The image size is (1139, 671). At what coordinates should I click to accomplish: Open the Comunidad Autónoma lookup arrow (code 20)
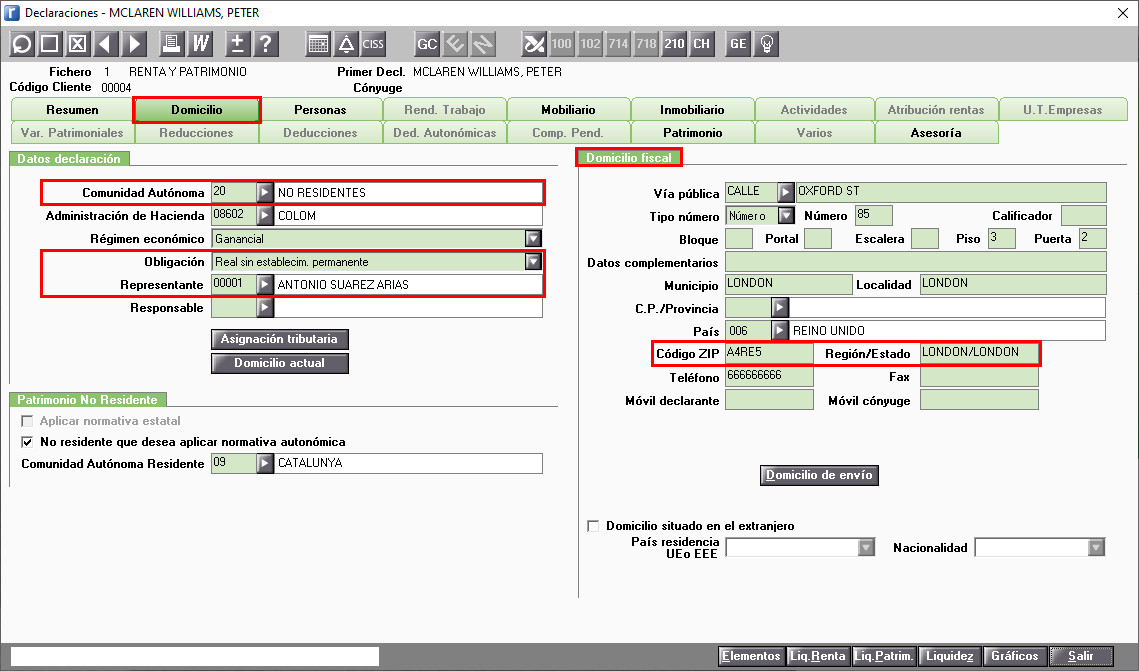click(264, 192)
